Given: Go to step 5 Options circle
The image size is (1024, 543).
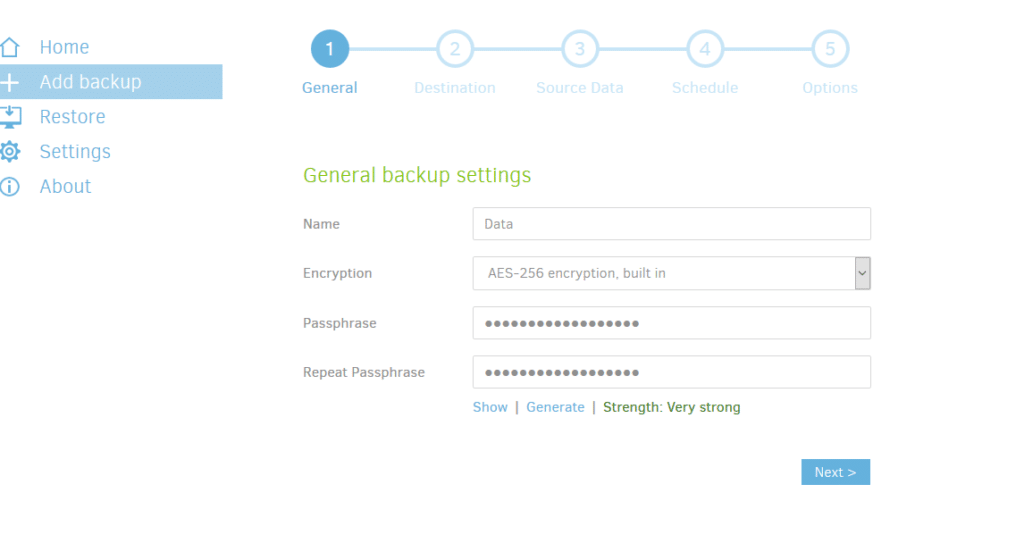Looking at the screenshot, I should coord(830,49).
